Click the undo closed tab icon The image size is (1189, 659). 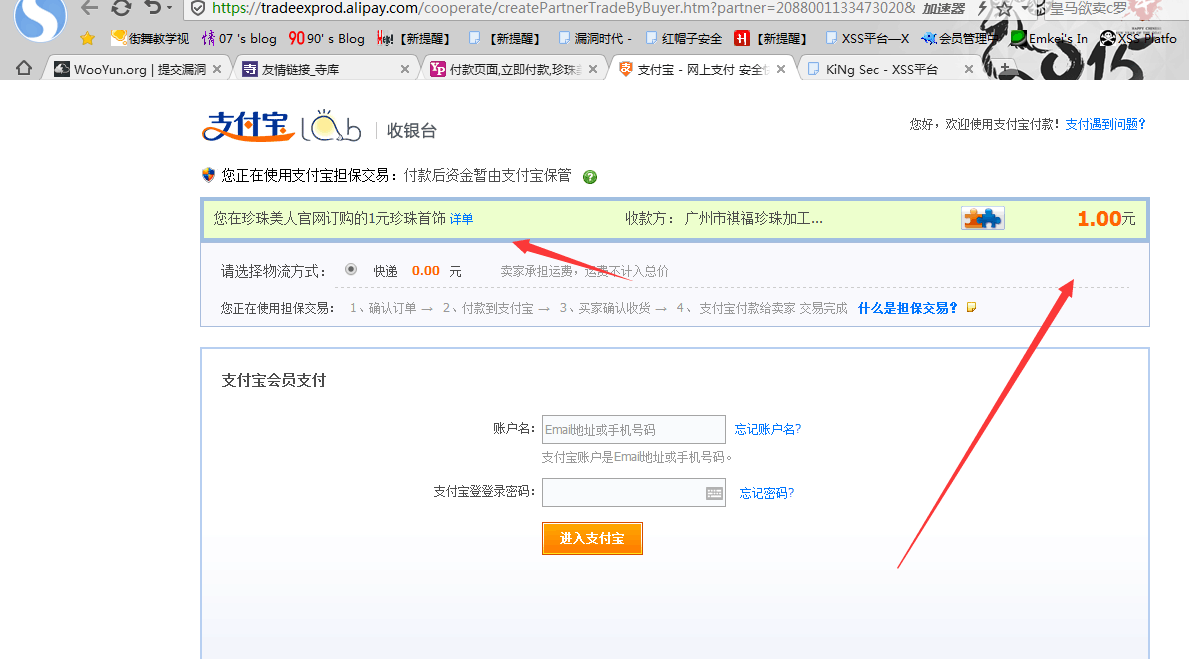click(152, 8)
